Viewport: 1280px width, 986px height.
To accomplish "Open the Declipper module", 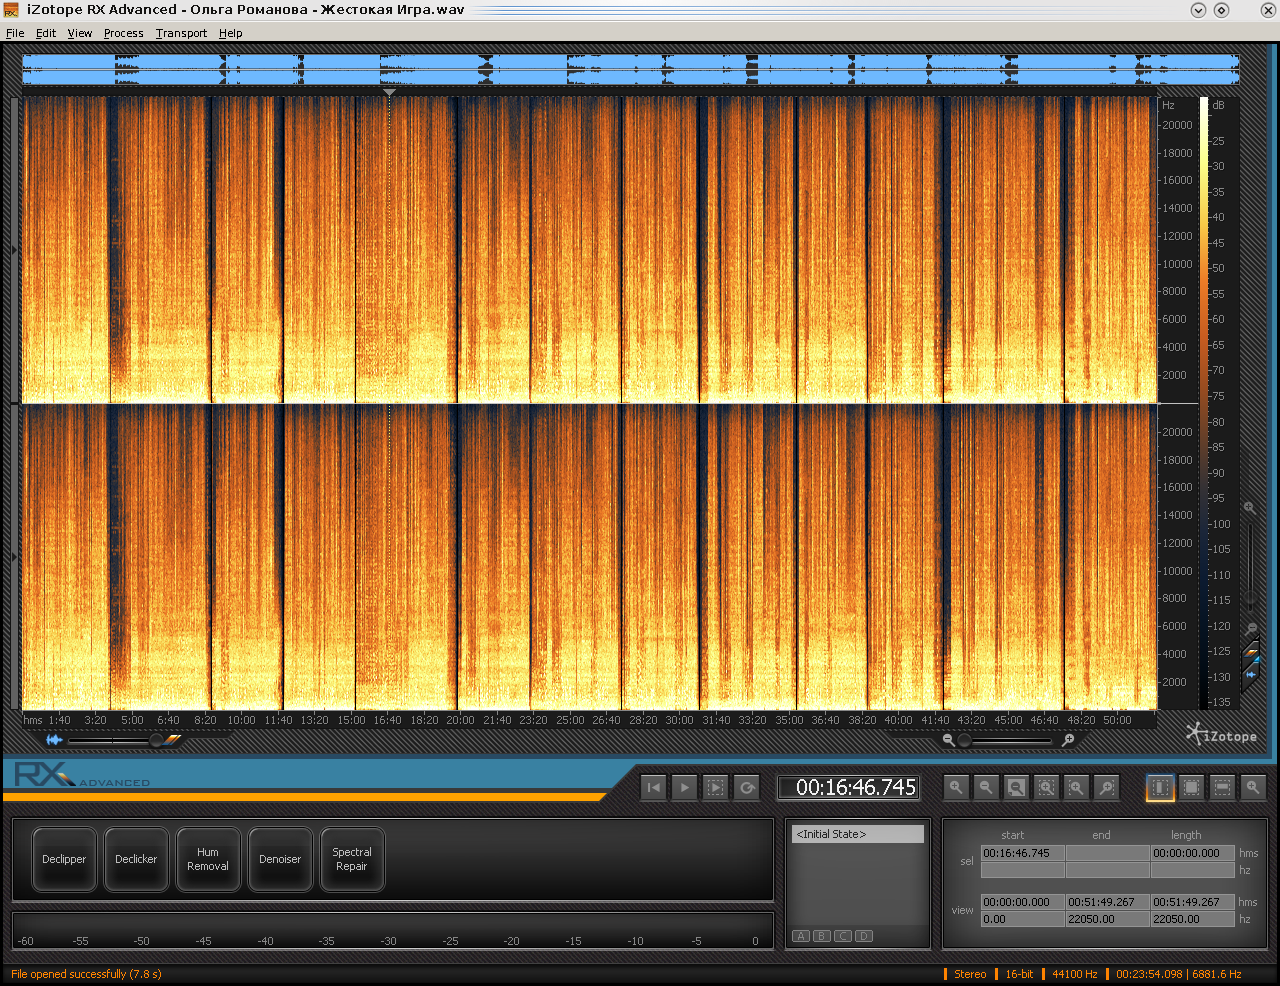I will click(64, 859).
